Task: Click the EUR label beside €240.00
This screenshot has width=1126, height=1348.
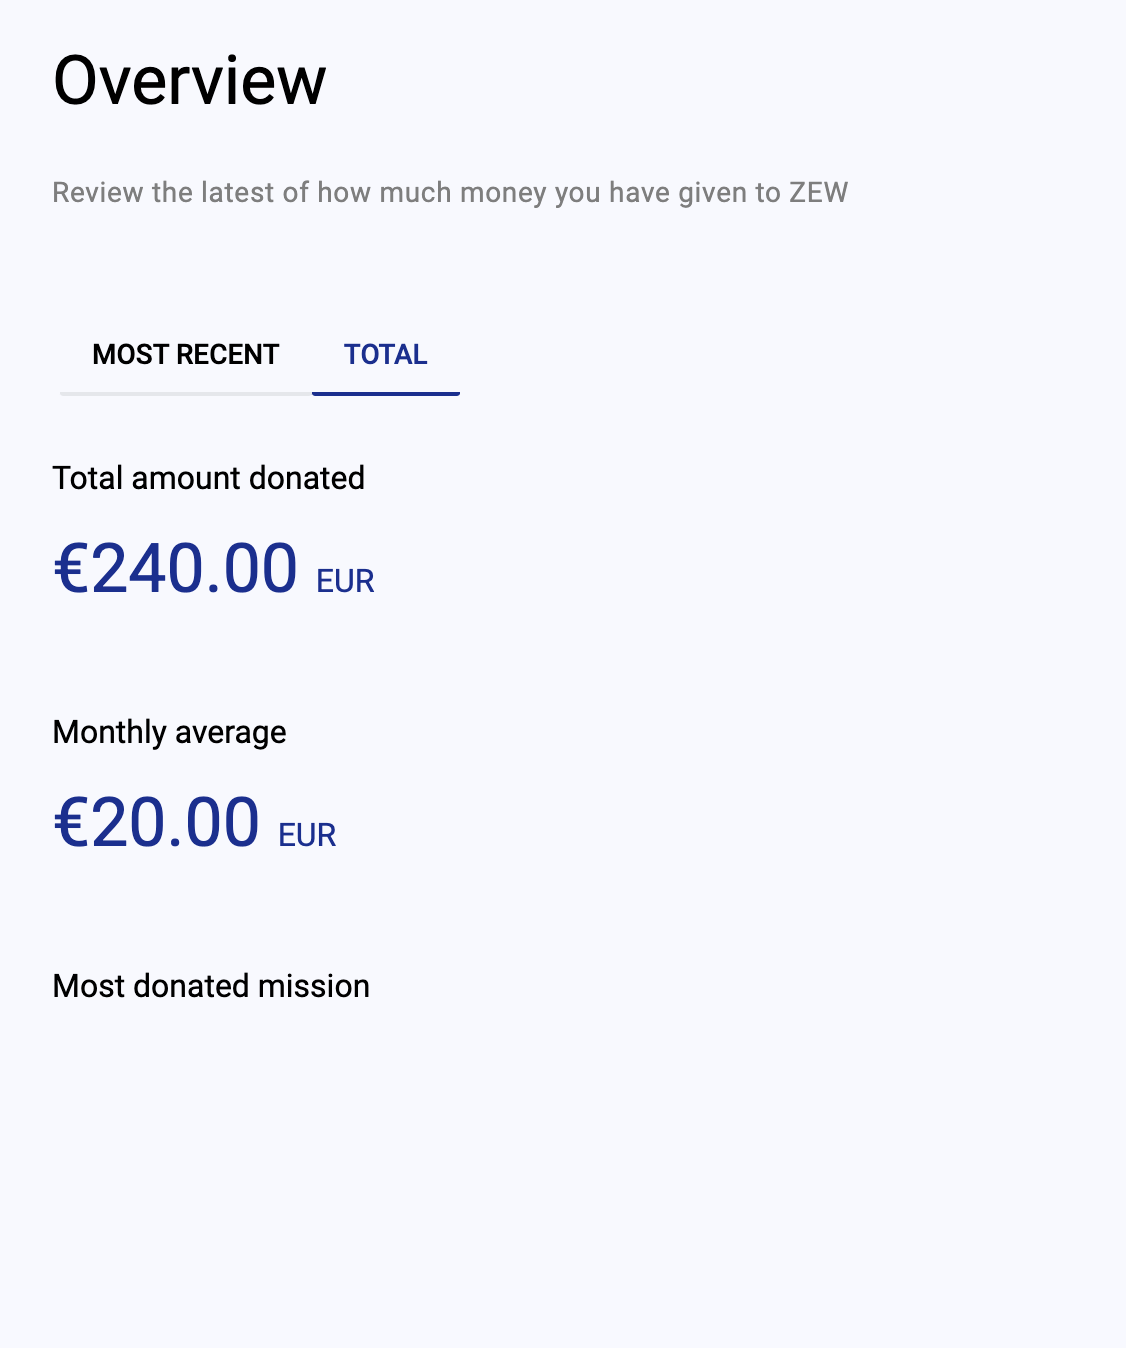Action: pyautogui.click(x=345, y=581)
